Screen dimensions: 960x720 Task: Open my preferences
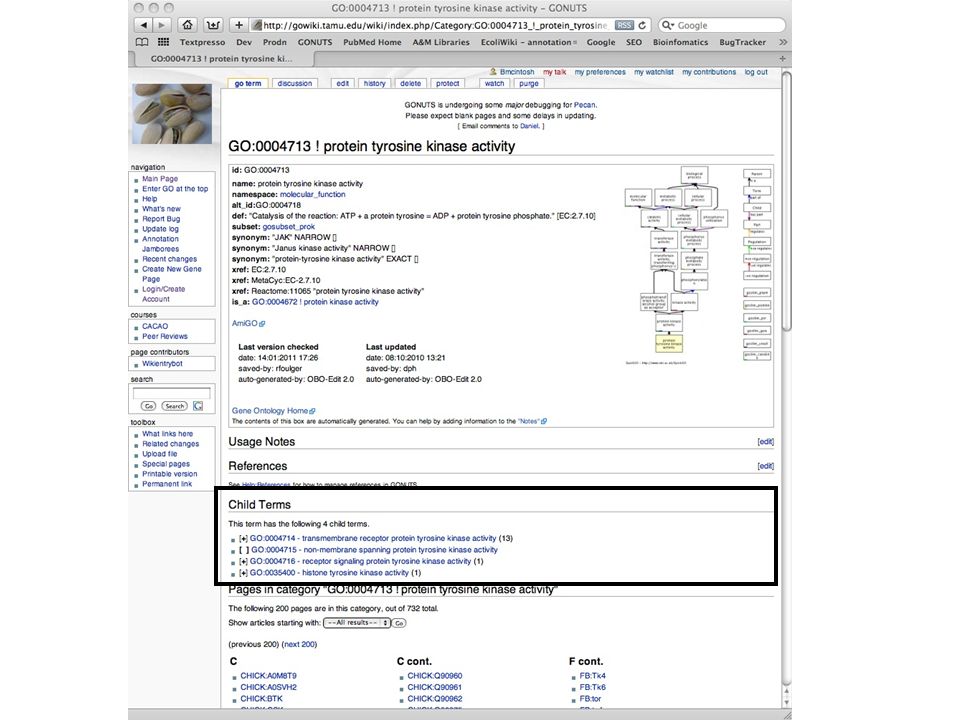click(600, 72)
